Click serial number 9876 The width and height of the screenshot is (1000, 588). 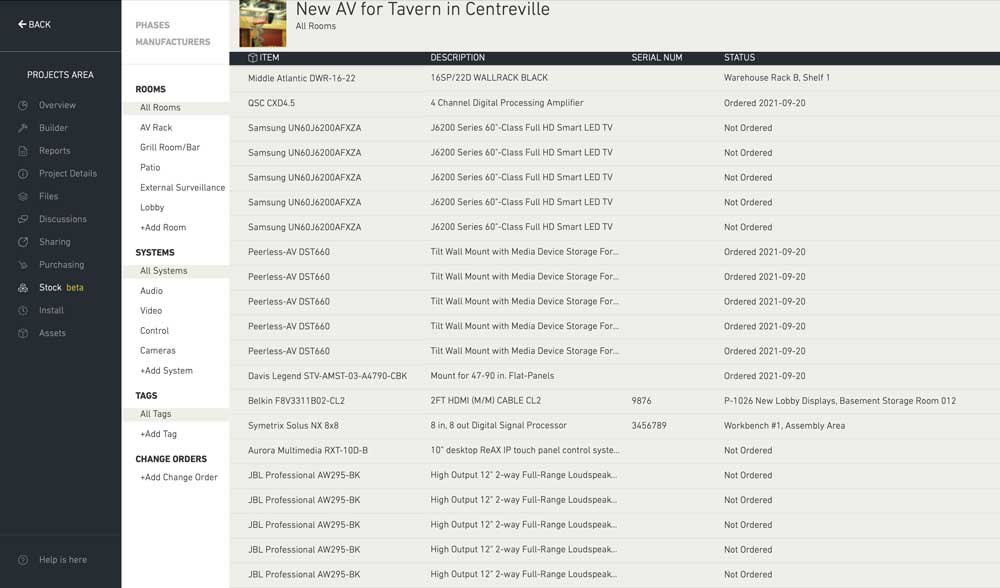pyautogui.click(x=642, y=401)
